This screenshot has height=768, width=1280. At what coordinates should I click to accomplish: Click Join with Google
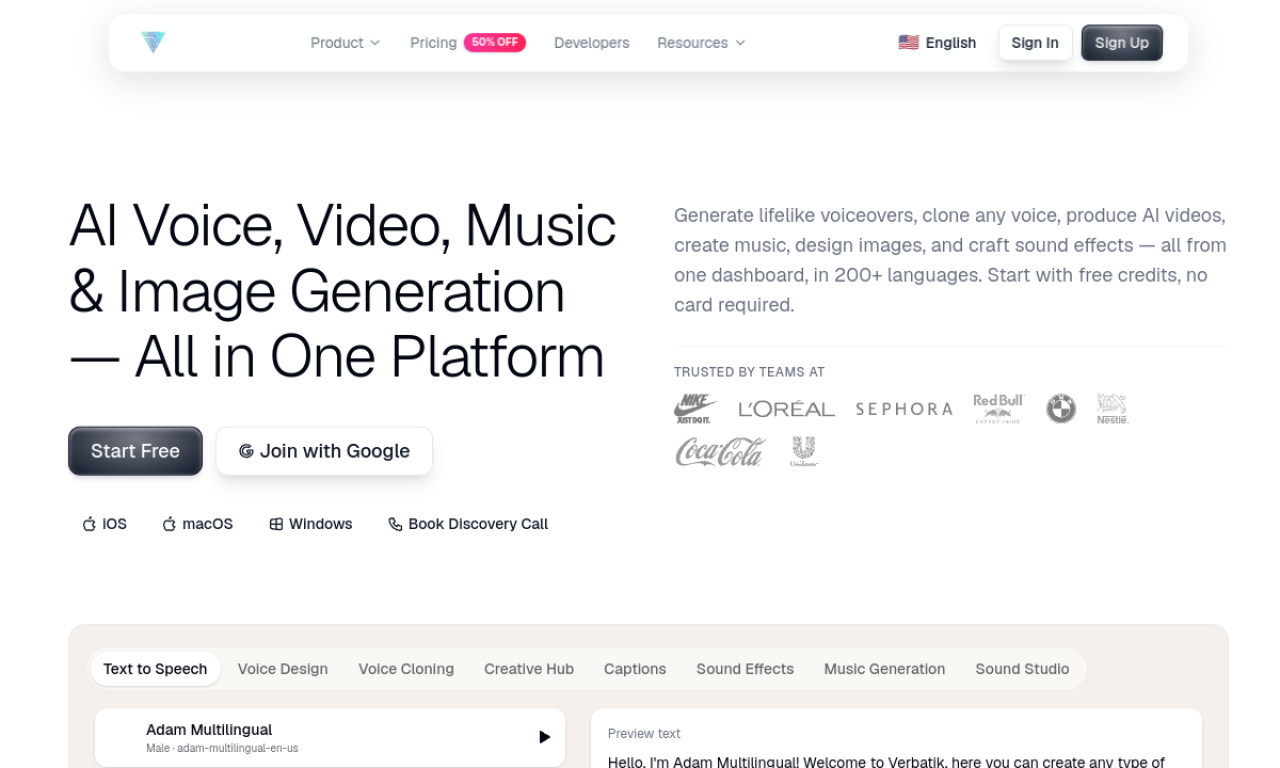[324, 451]
